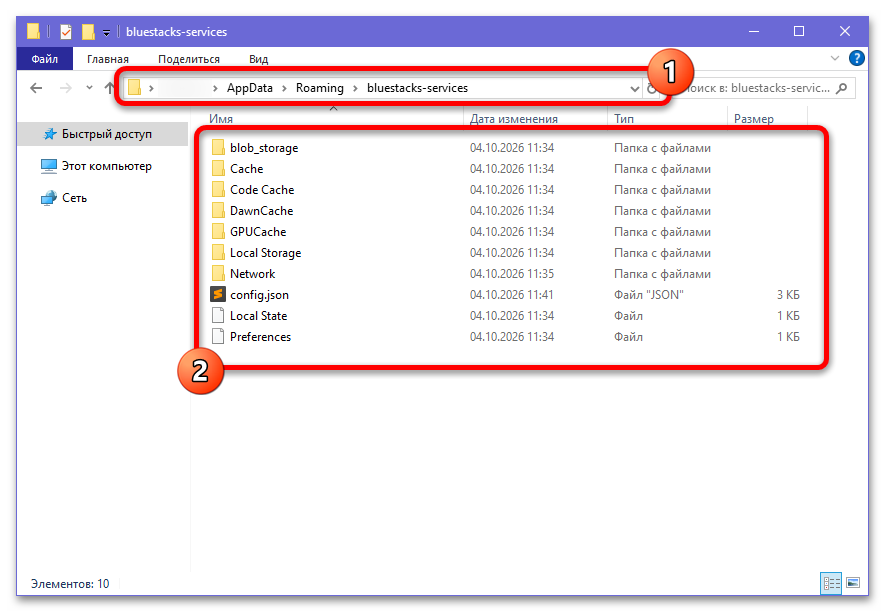
Task: Click the Properties quick-access toolbar icon
Action: 66,32
